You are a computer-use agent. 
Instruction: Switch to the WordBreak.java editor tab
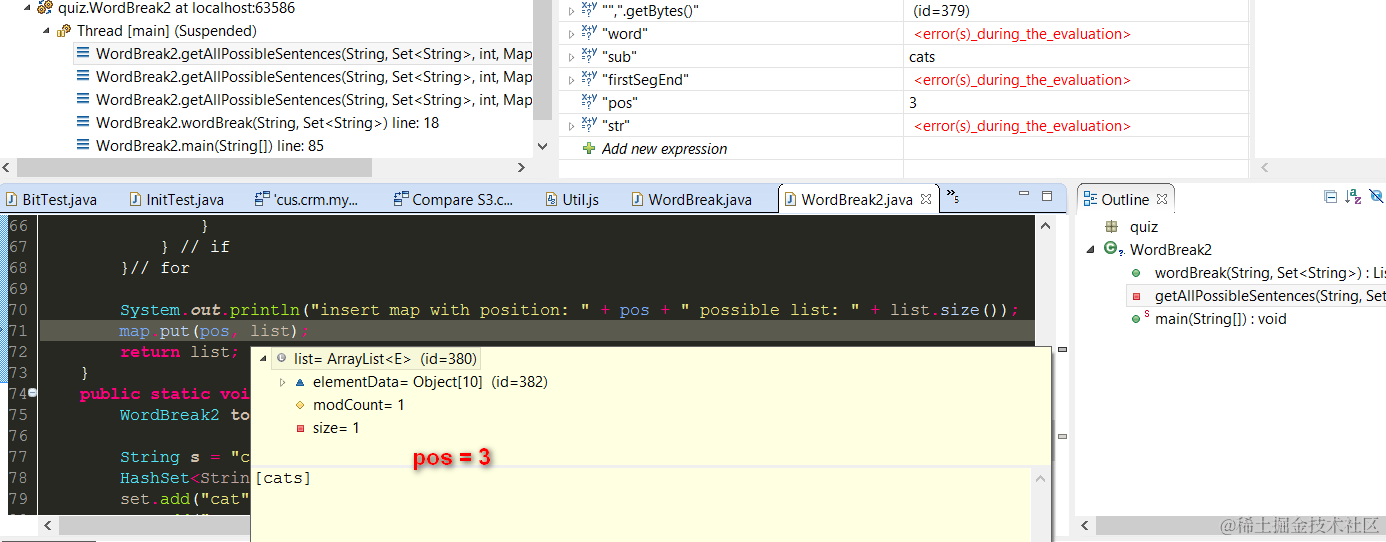(692, 199)
